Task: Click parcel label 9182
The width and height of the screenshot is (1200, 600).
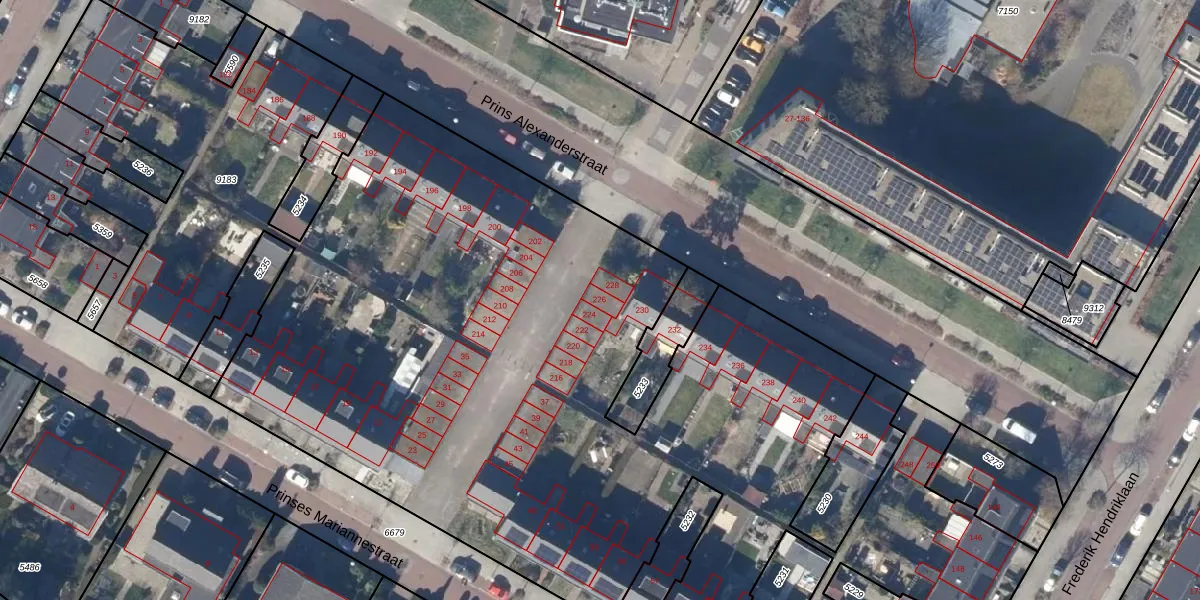Action: 199,19
